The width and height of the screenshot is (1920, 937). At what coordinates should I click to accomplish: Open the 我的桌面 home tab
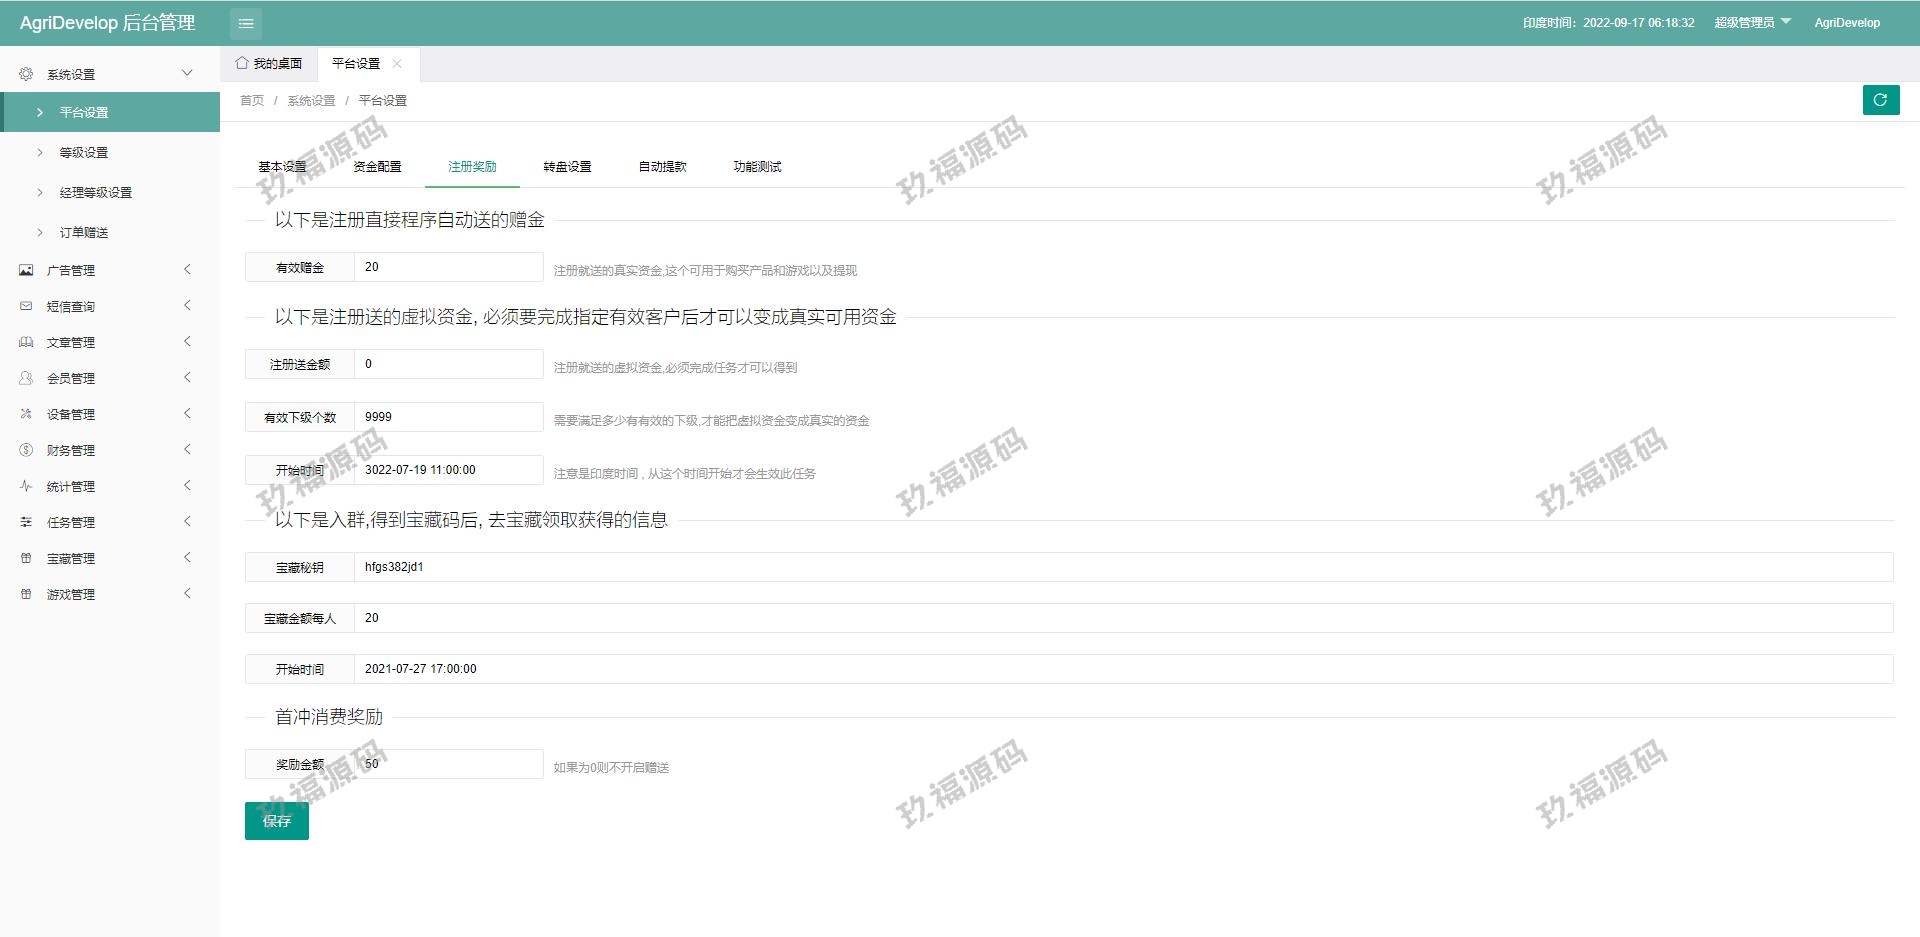click(269, 64)
